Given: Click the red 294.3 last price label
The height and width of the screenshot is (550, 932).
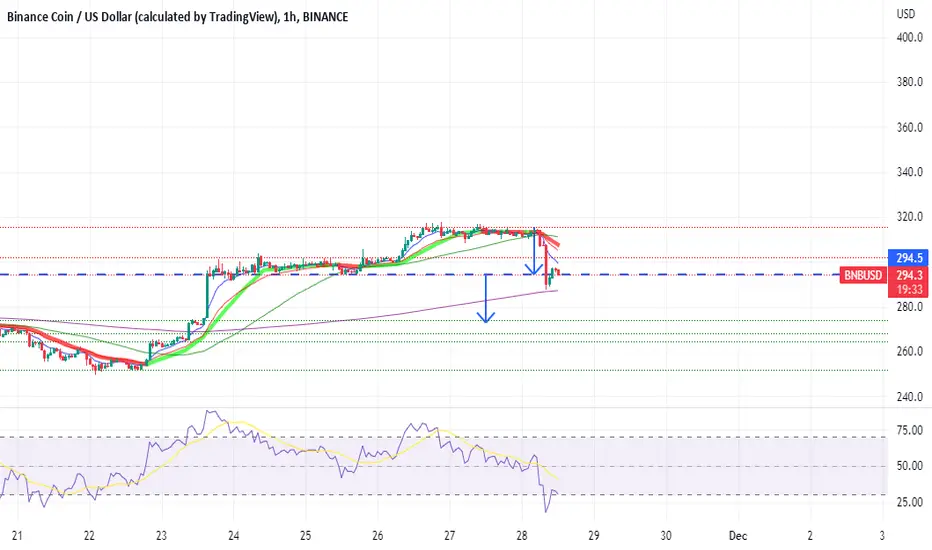Looking at the screenshot, I should (909, 275).
